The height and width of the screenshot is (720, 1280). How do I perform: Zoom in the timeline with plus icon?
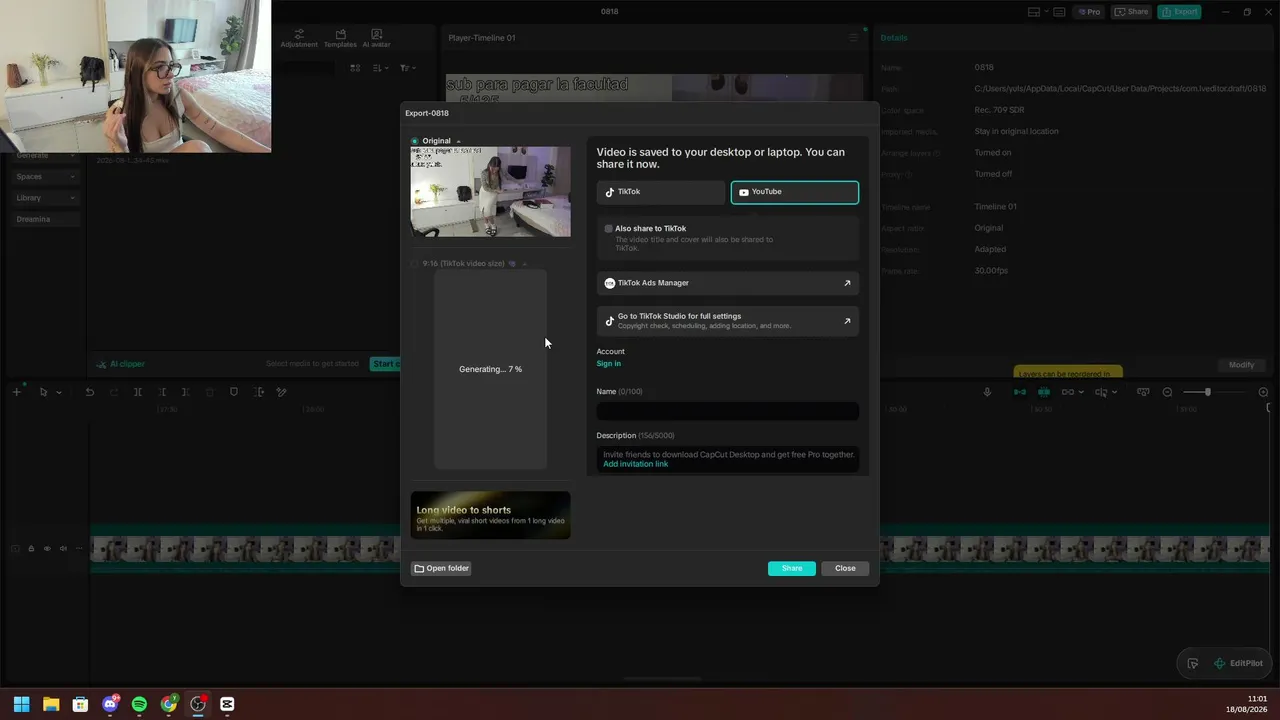[x=1263, y=392]
